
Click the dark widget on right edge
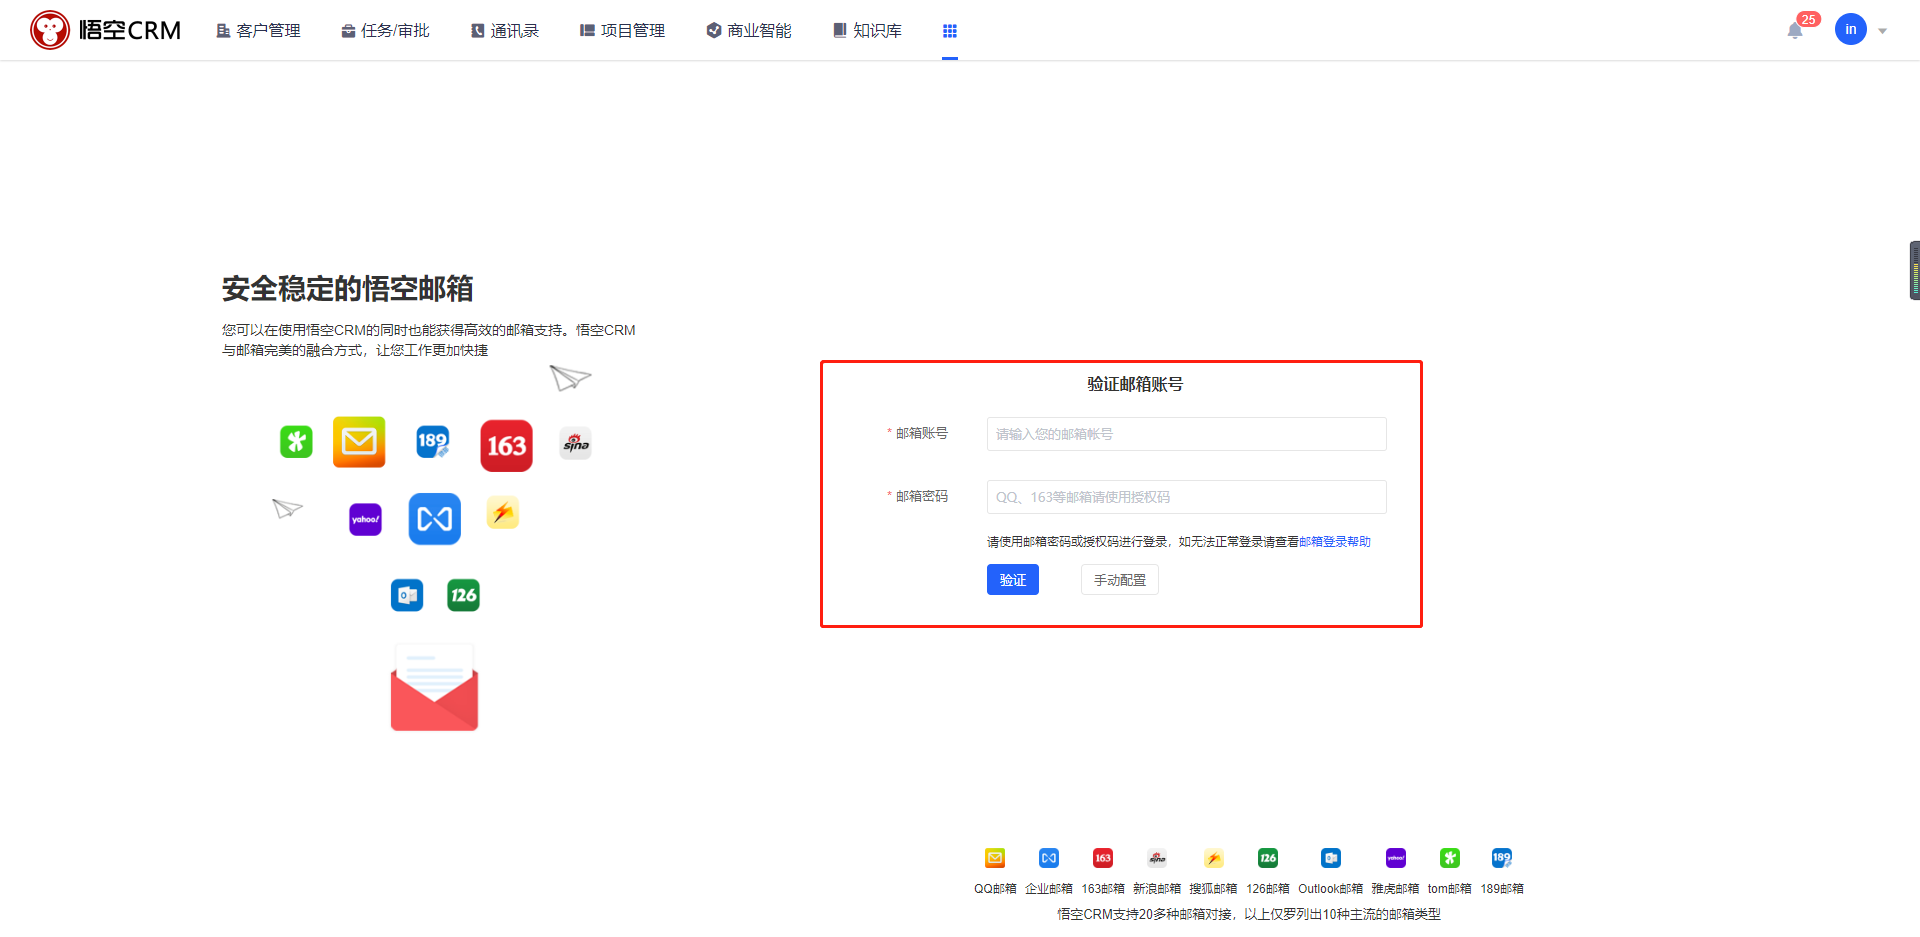(x=1914, y=270)
